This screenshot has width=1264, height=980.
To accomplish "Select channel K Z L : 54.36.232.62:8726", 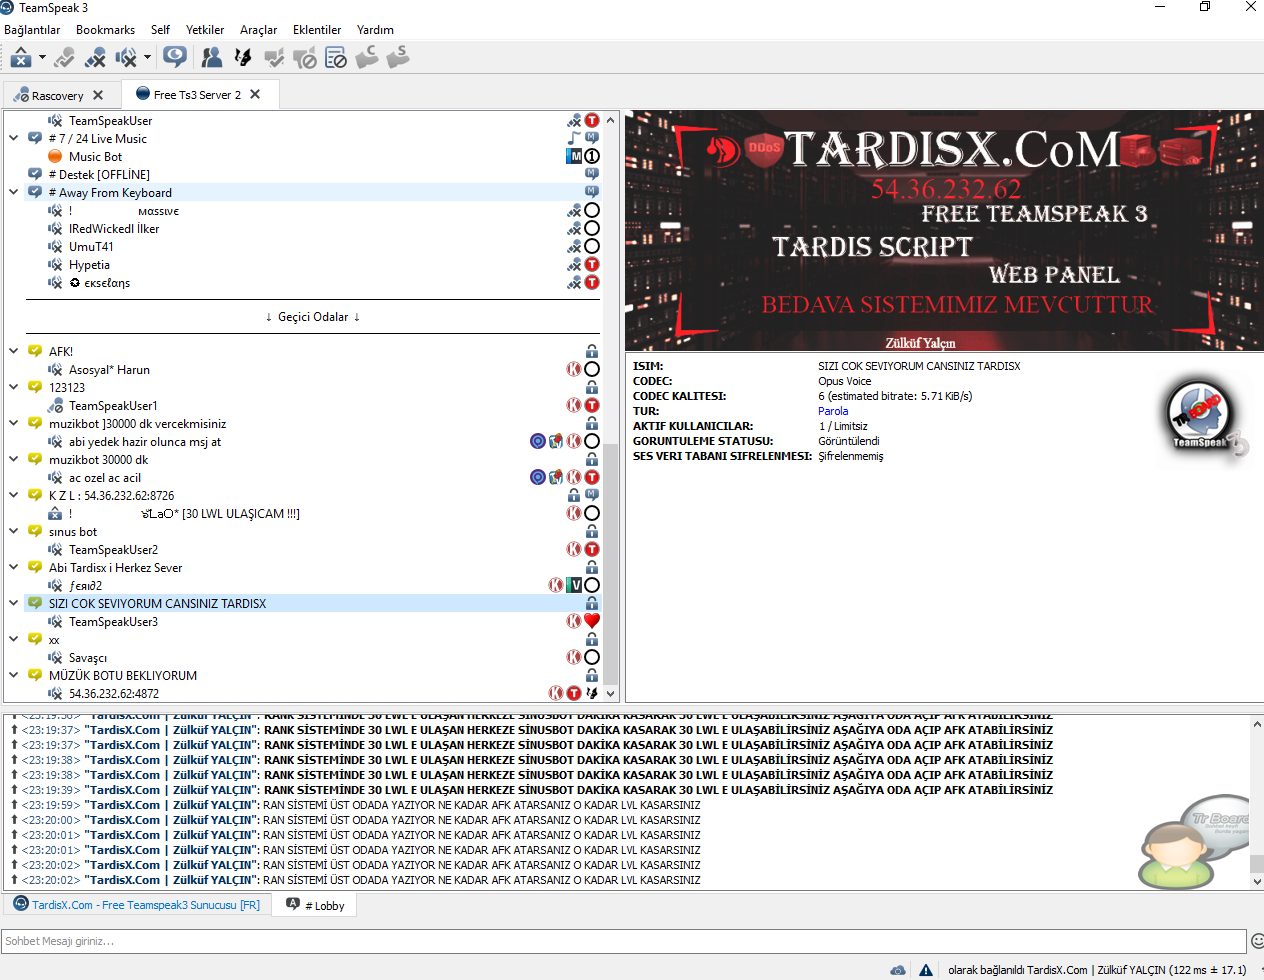I will point(111,496).
